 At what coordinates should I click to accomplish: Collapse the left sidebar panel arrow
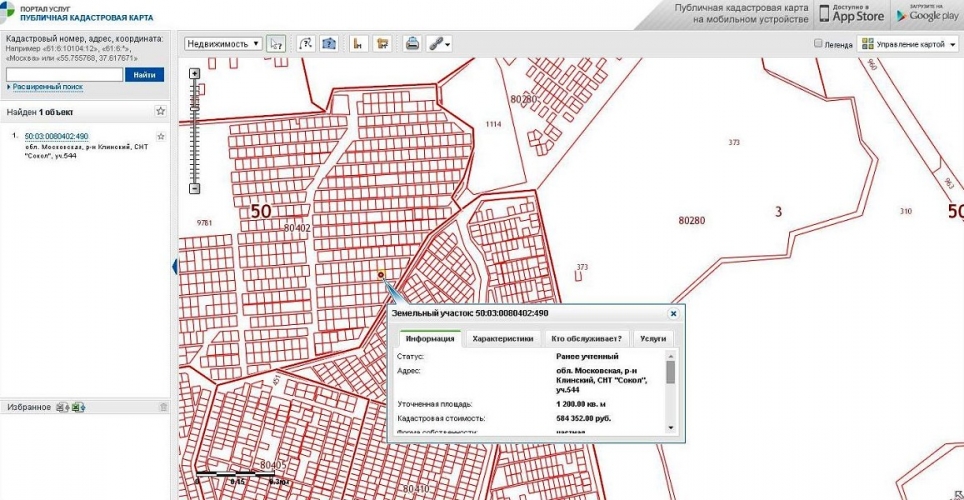pos(175,266)
